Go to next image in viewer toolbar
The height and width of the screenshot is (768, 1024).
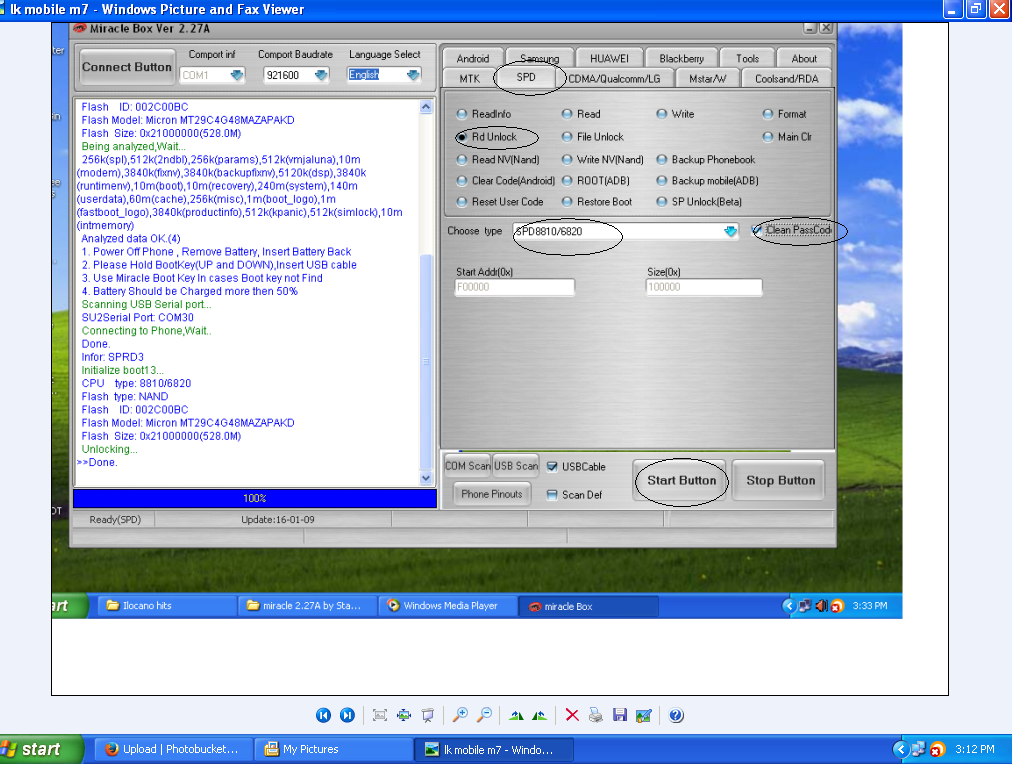coord(347,715)
